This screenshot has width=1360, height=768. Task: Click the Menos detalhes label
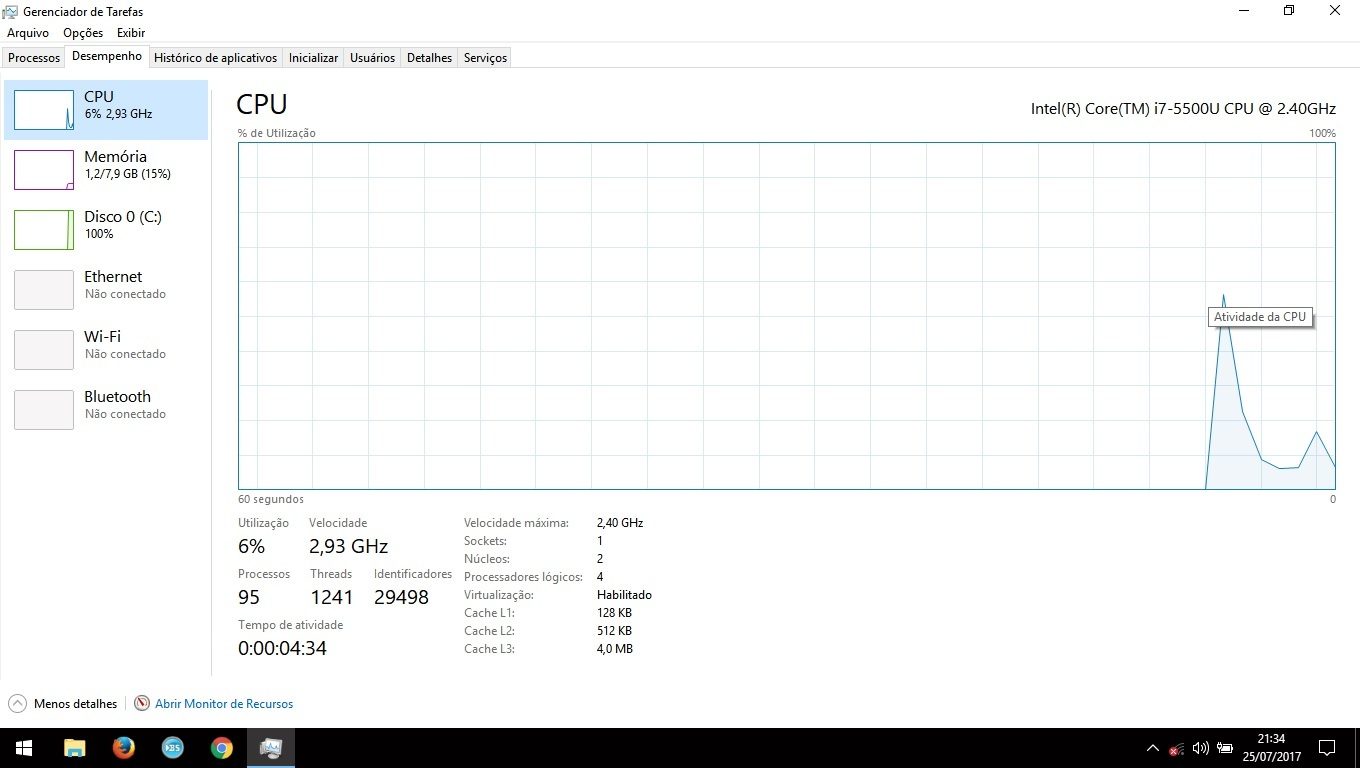click(75, 704)
